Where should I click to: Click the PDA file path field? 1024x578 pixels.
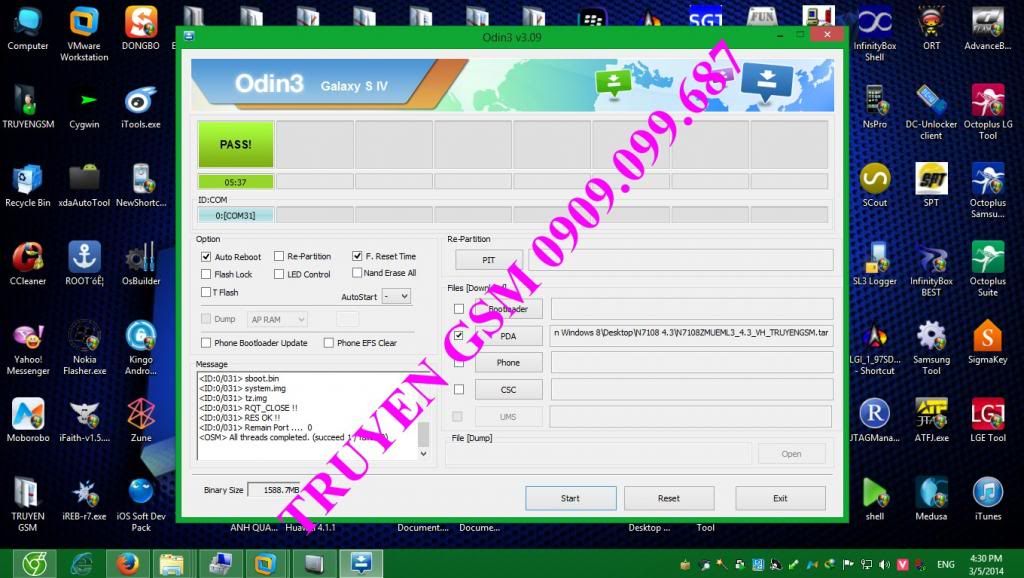[692, 335]
